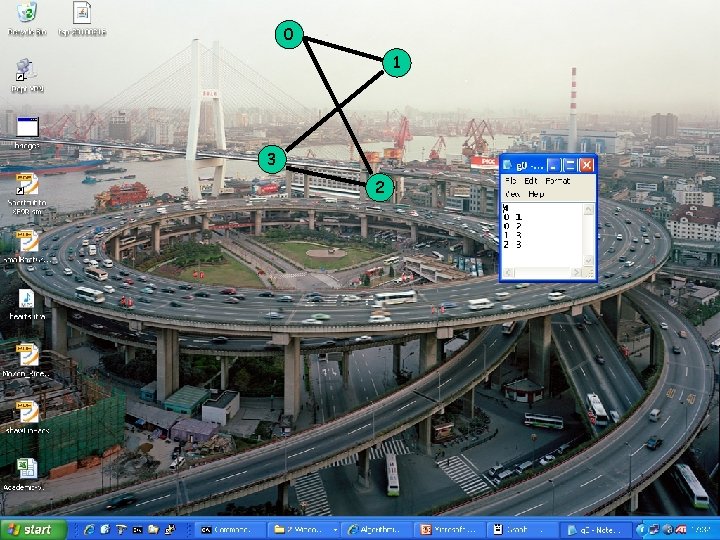Open the Dept VPN network shortcut icon
720x540 pixels.
(x=26, y=69)
